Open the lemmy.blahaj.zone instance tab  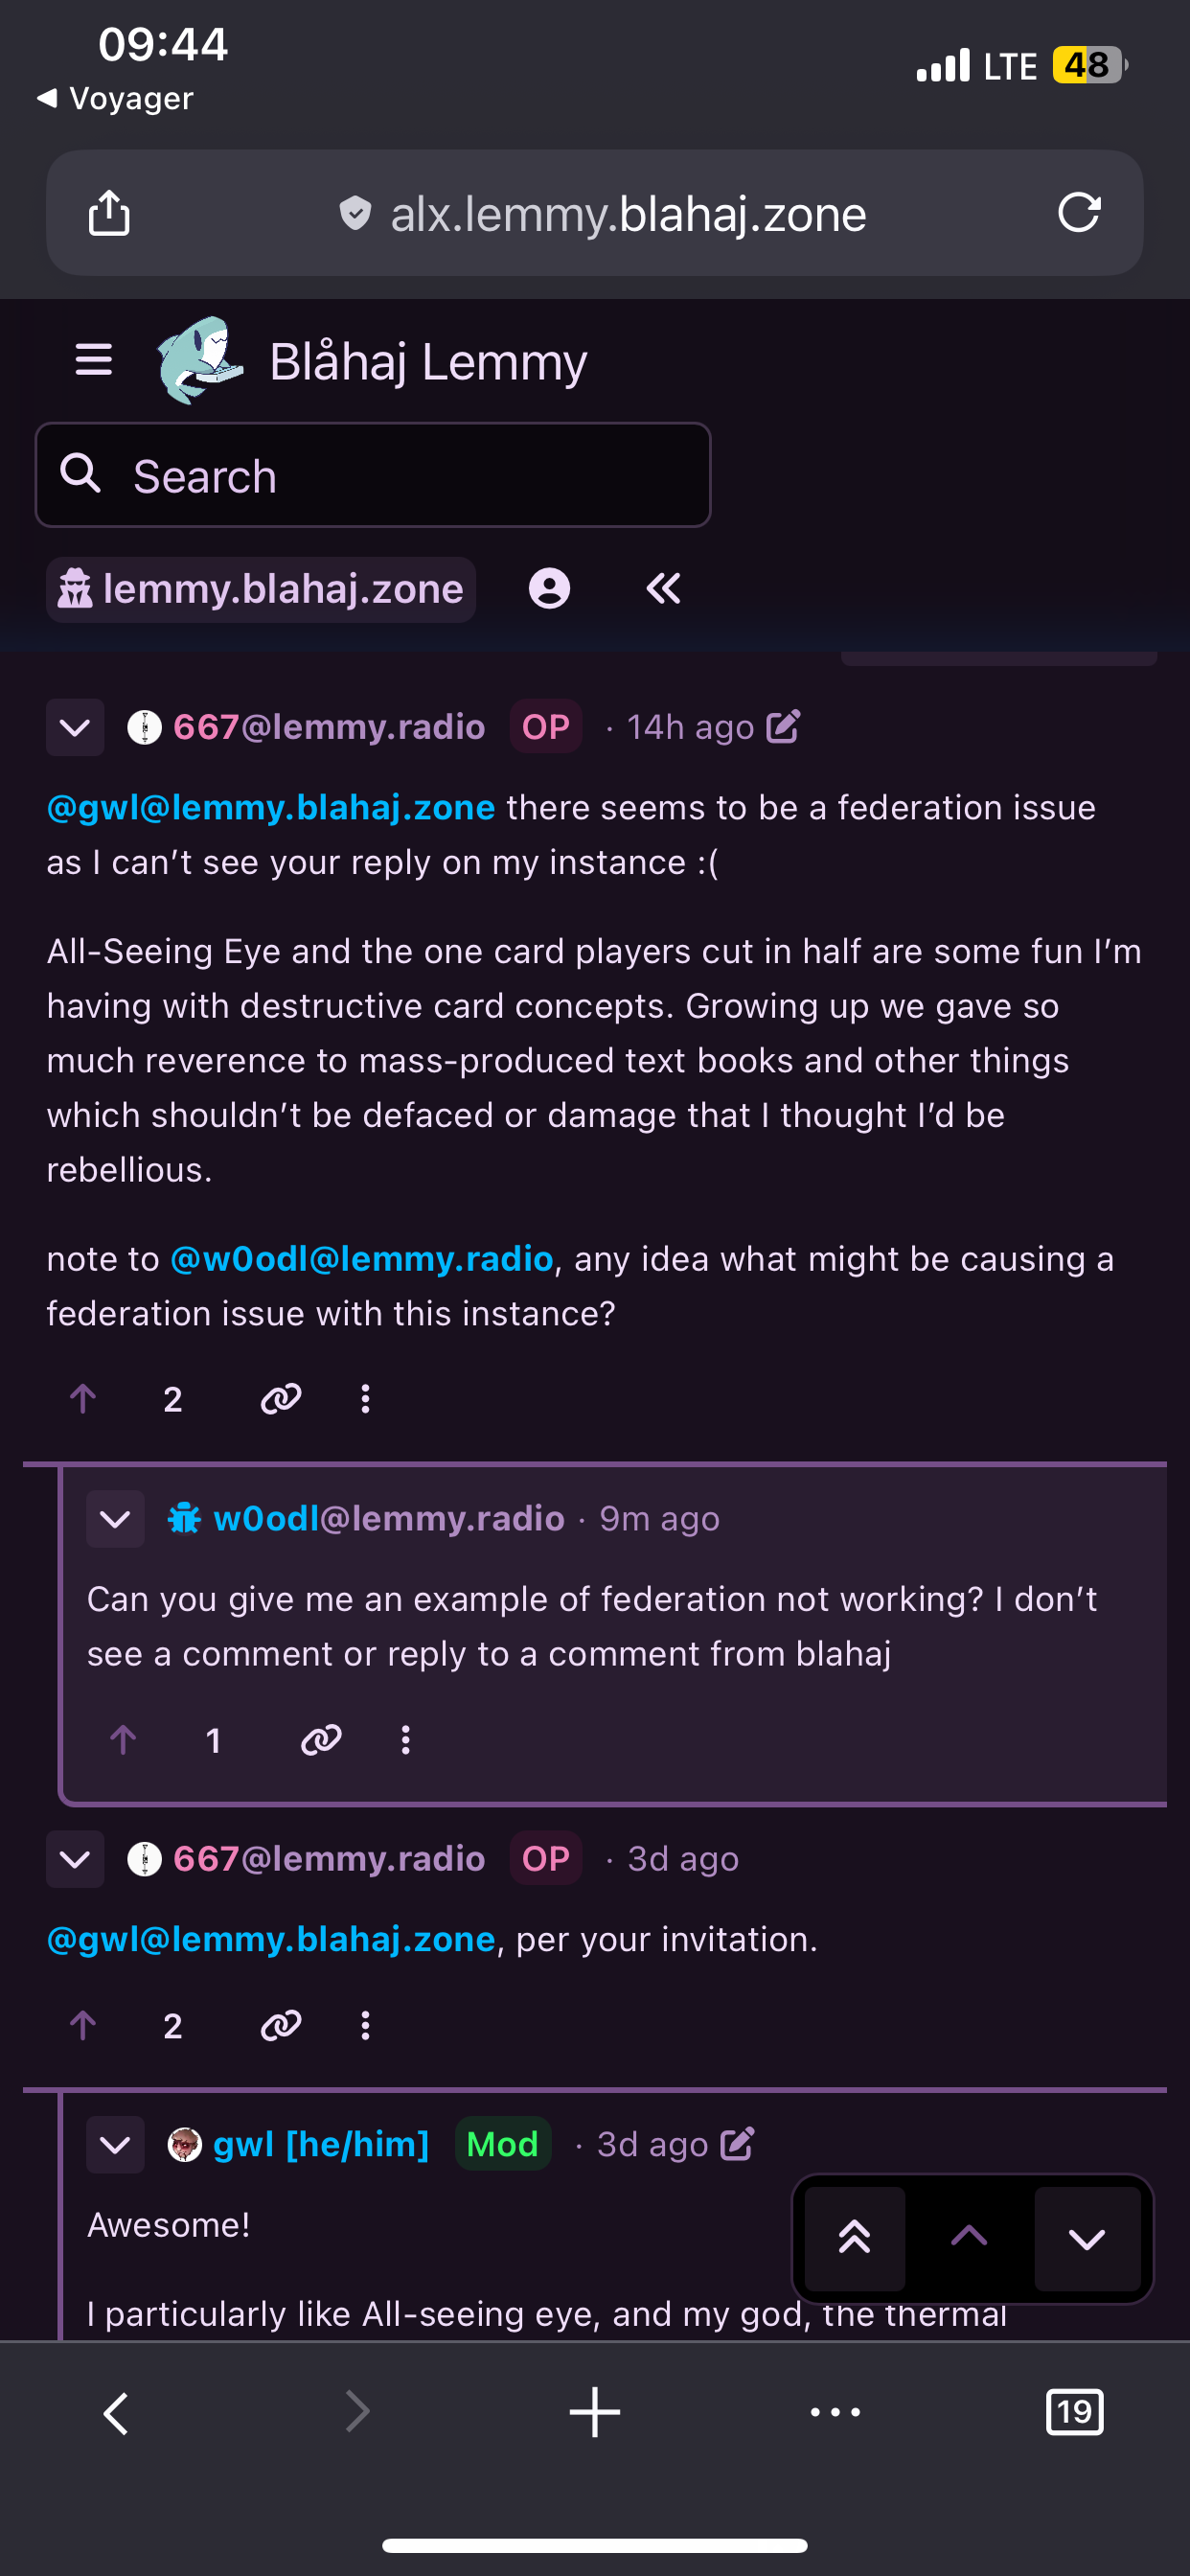point(261,589)
